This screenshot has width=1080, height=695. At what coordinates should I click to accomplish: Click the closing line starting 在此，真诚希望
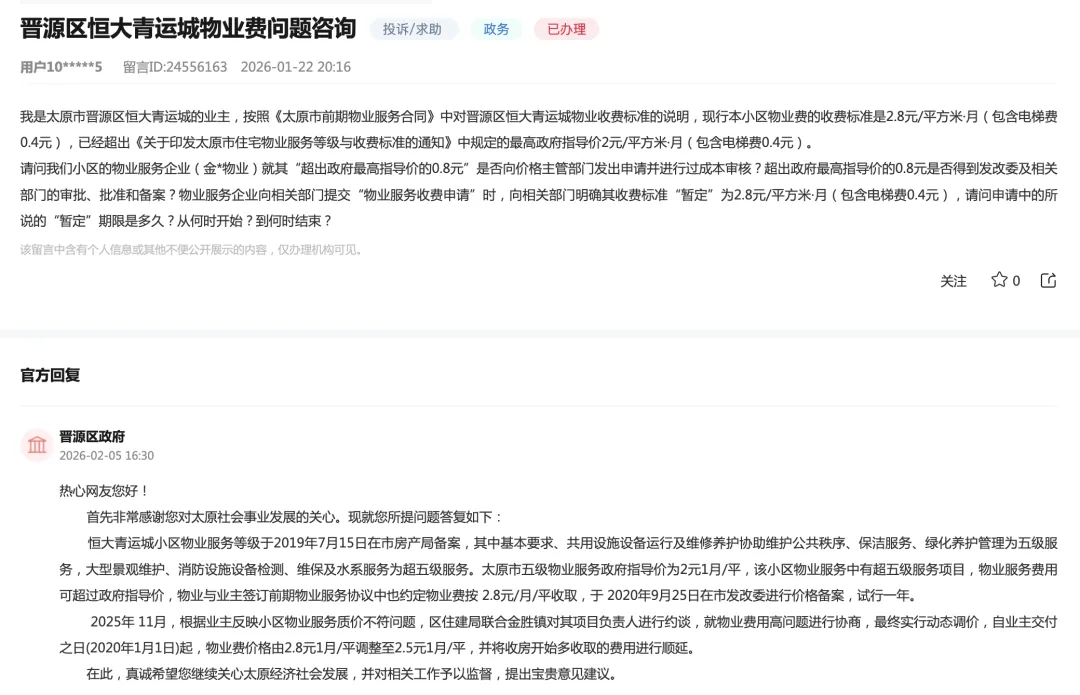(353, 674)
